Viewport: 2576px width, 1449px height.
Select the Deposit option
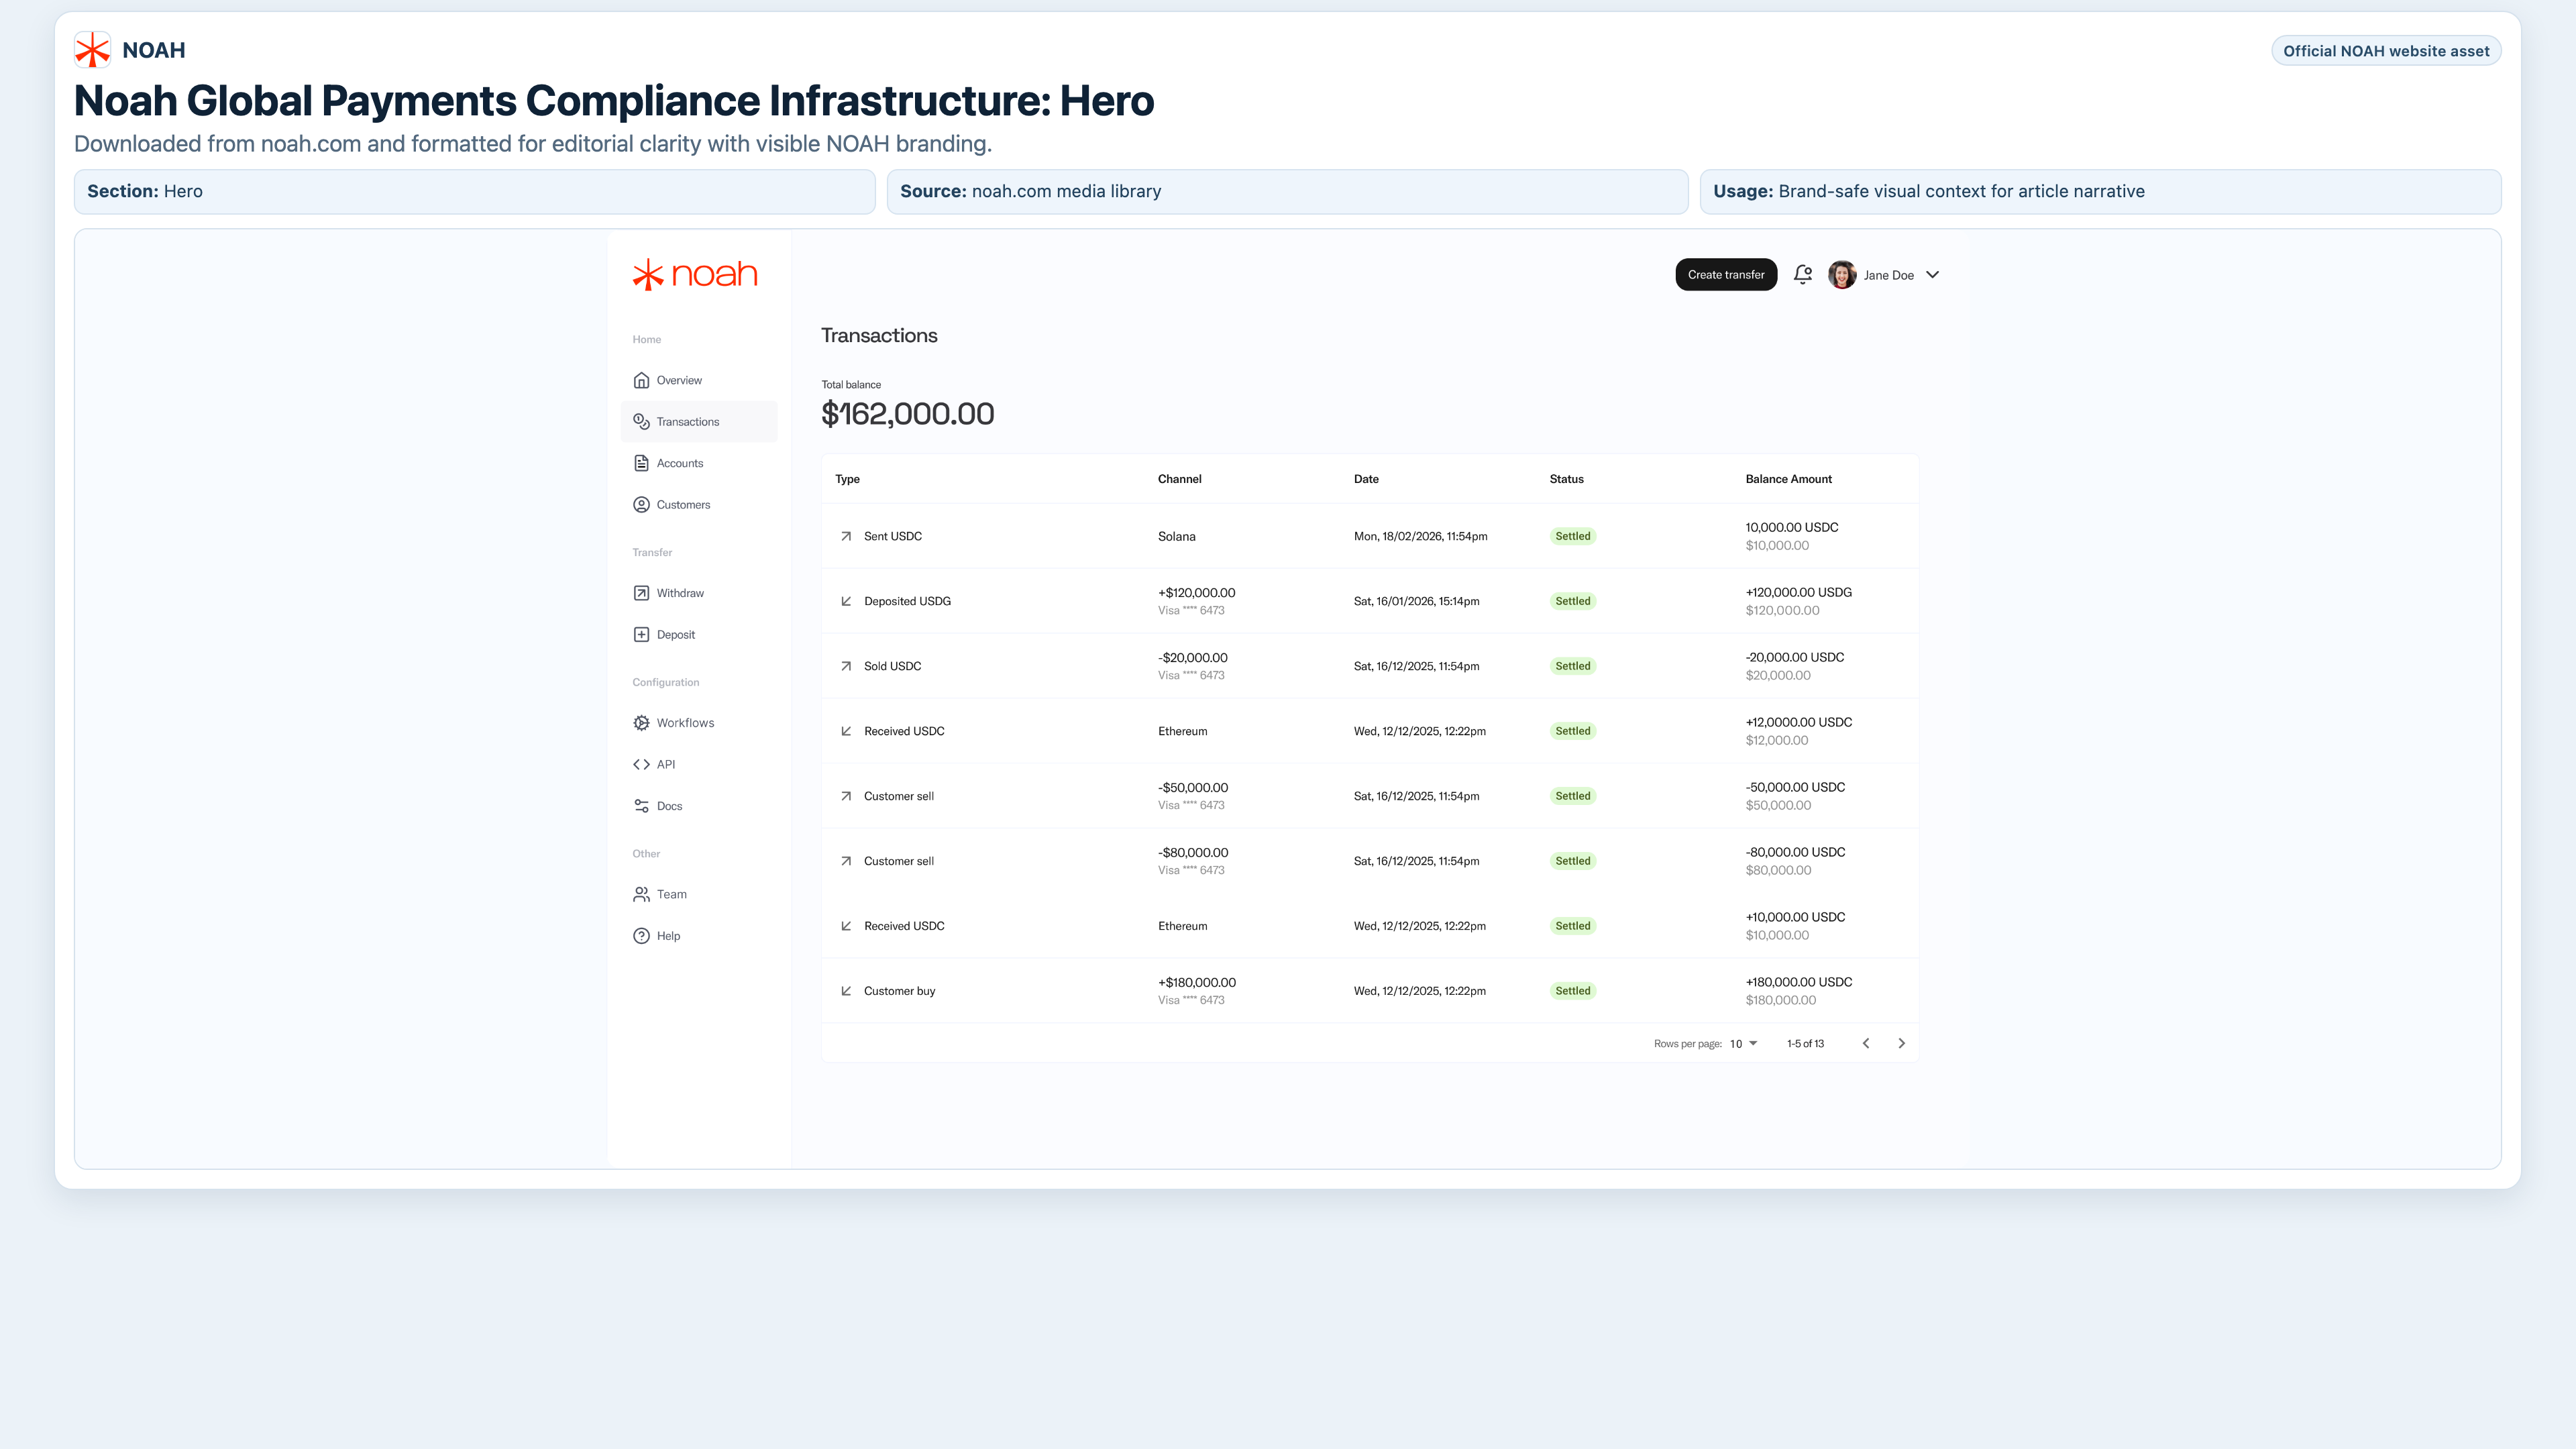point(676,634)
